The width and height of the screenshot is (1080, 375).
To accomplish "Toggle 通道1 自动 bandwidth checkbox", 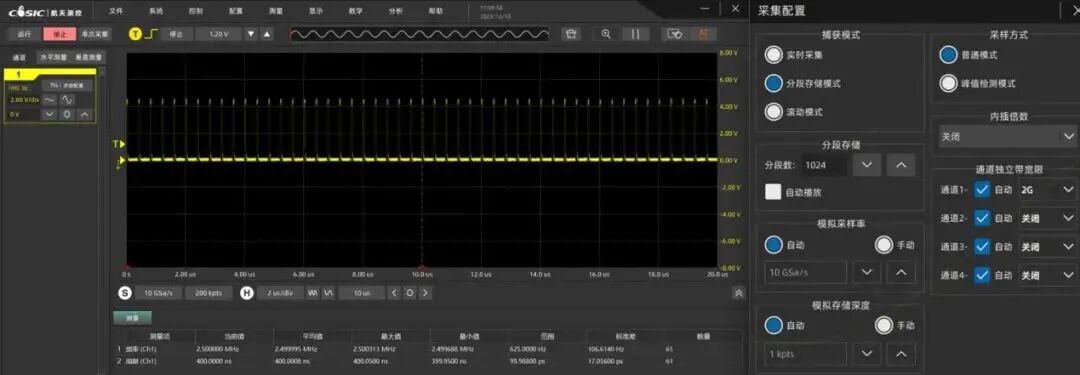I will click(983, 190).
